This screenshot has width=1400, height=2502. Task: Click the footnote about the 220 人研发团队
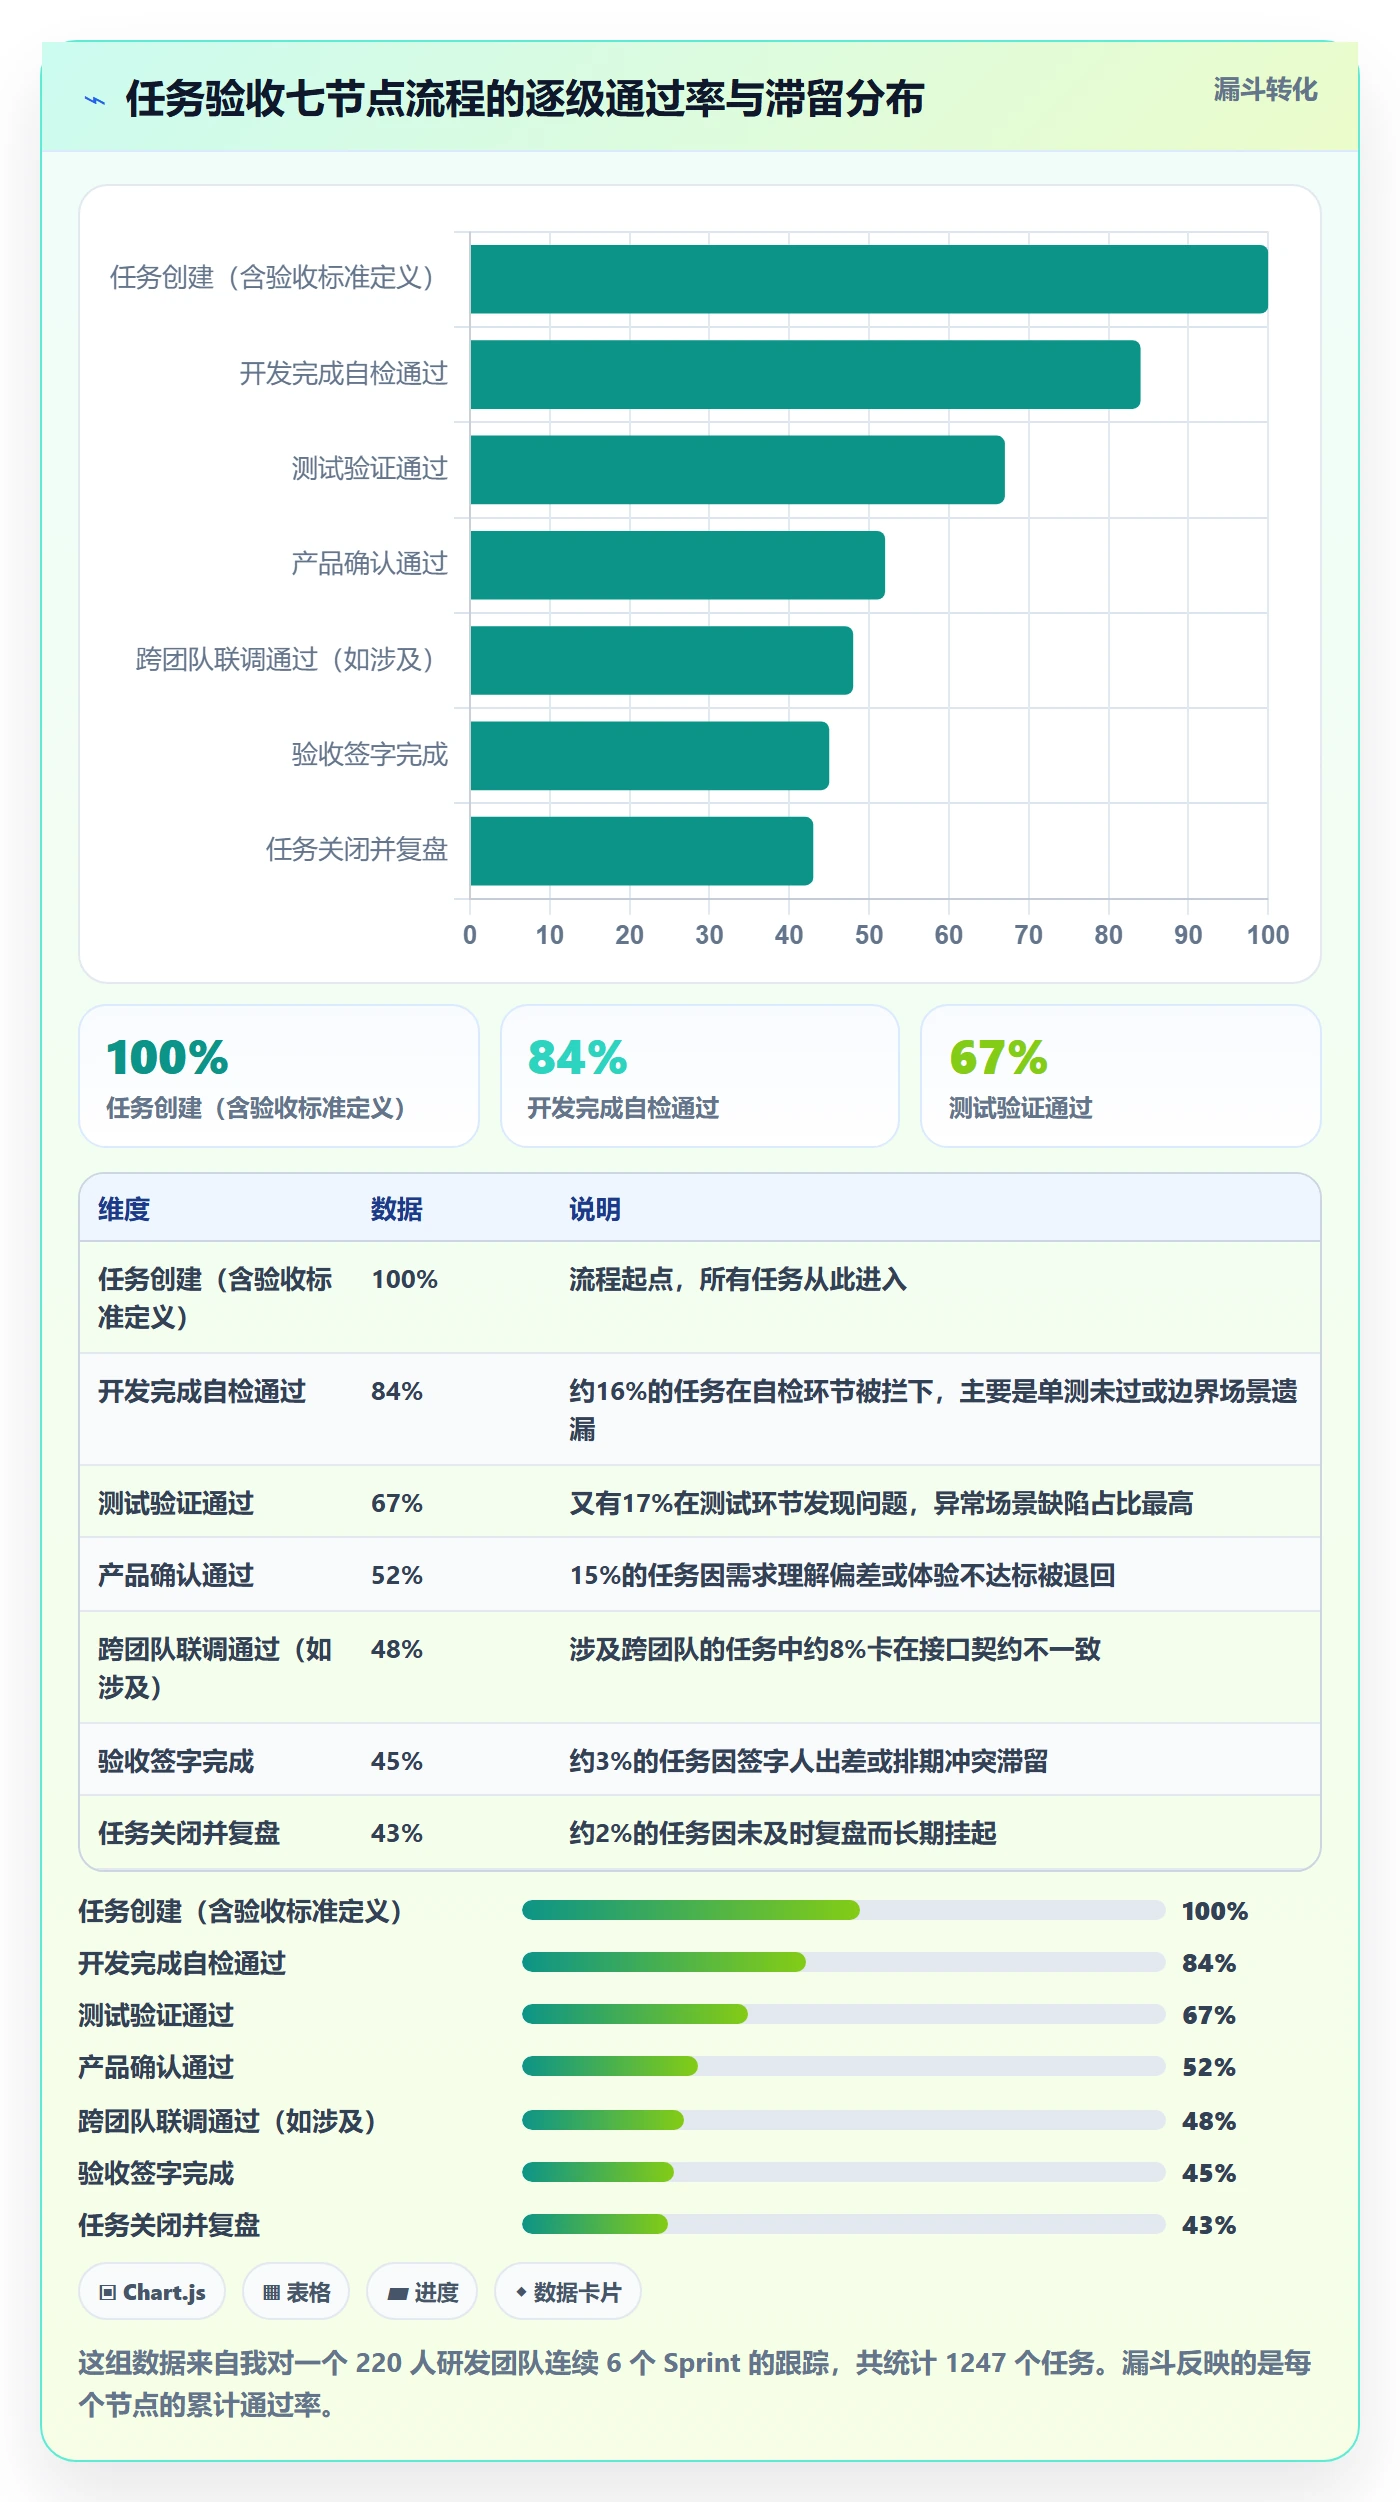[x=695, y=2383]
